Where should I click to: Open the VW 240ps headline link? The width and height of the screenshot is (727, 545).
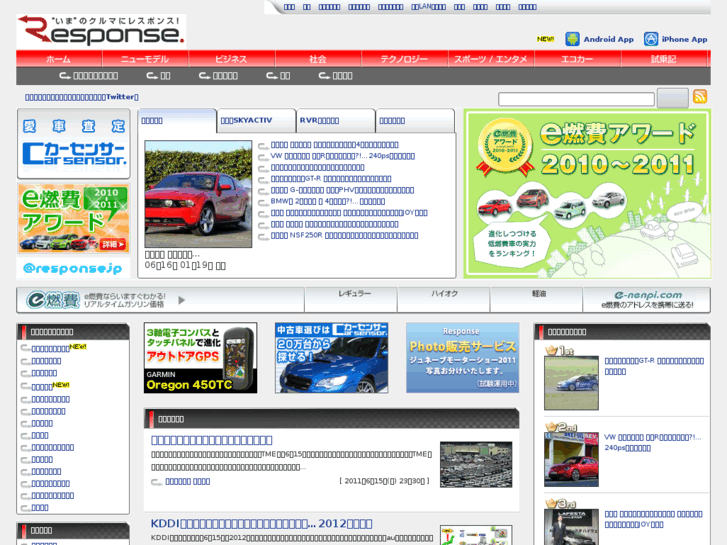(x=343, y=156)
